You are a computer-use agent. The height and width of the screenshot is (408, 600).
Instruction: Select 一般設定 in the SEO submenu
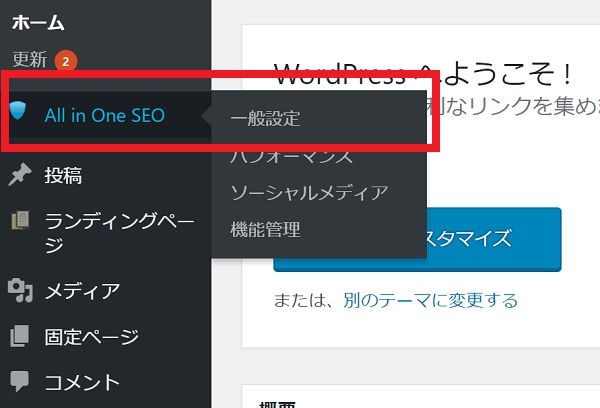tap(265, 118)
